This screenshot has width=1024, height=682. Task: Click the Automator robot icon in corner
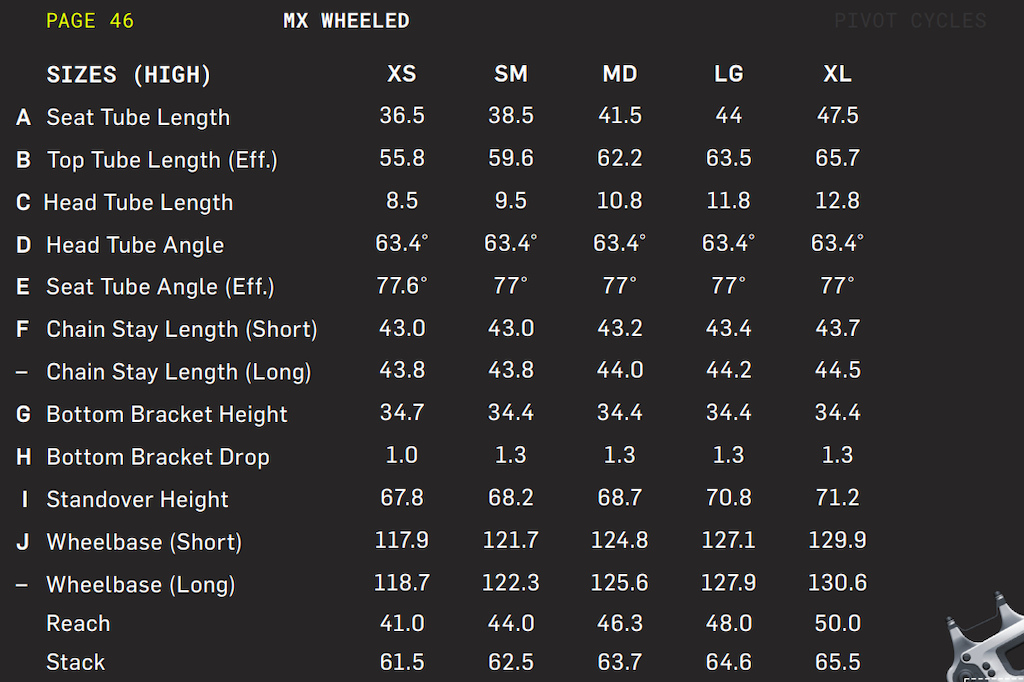click(x=986, y=638)
